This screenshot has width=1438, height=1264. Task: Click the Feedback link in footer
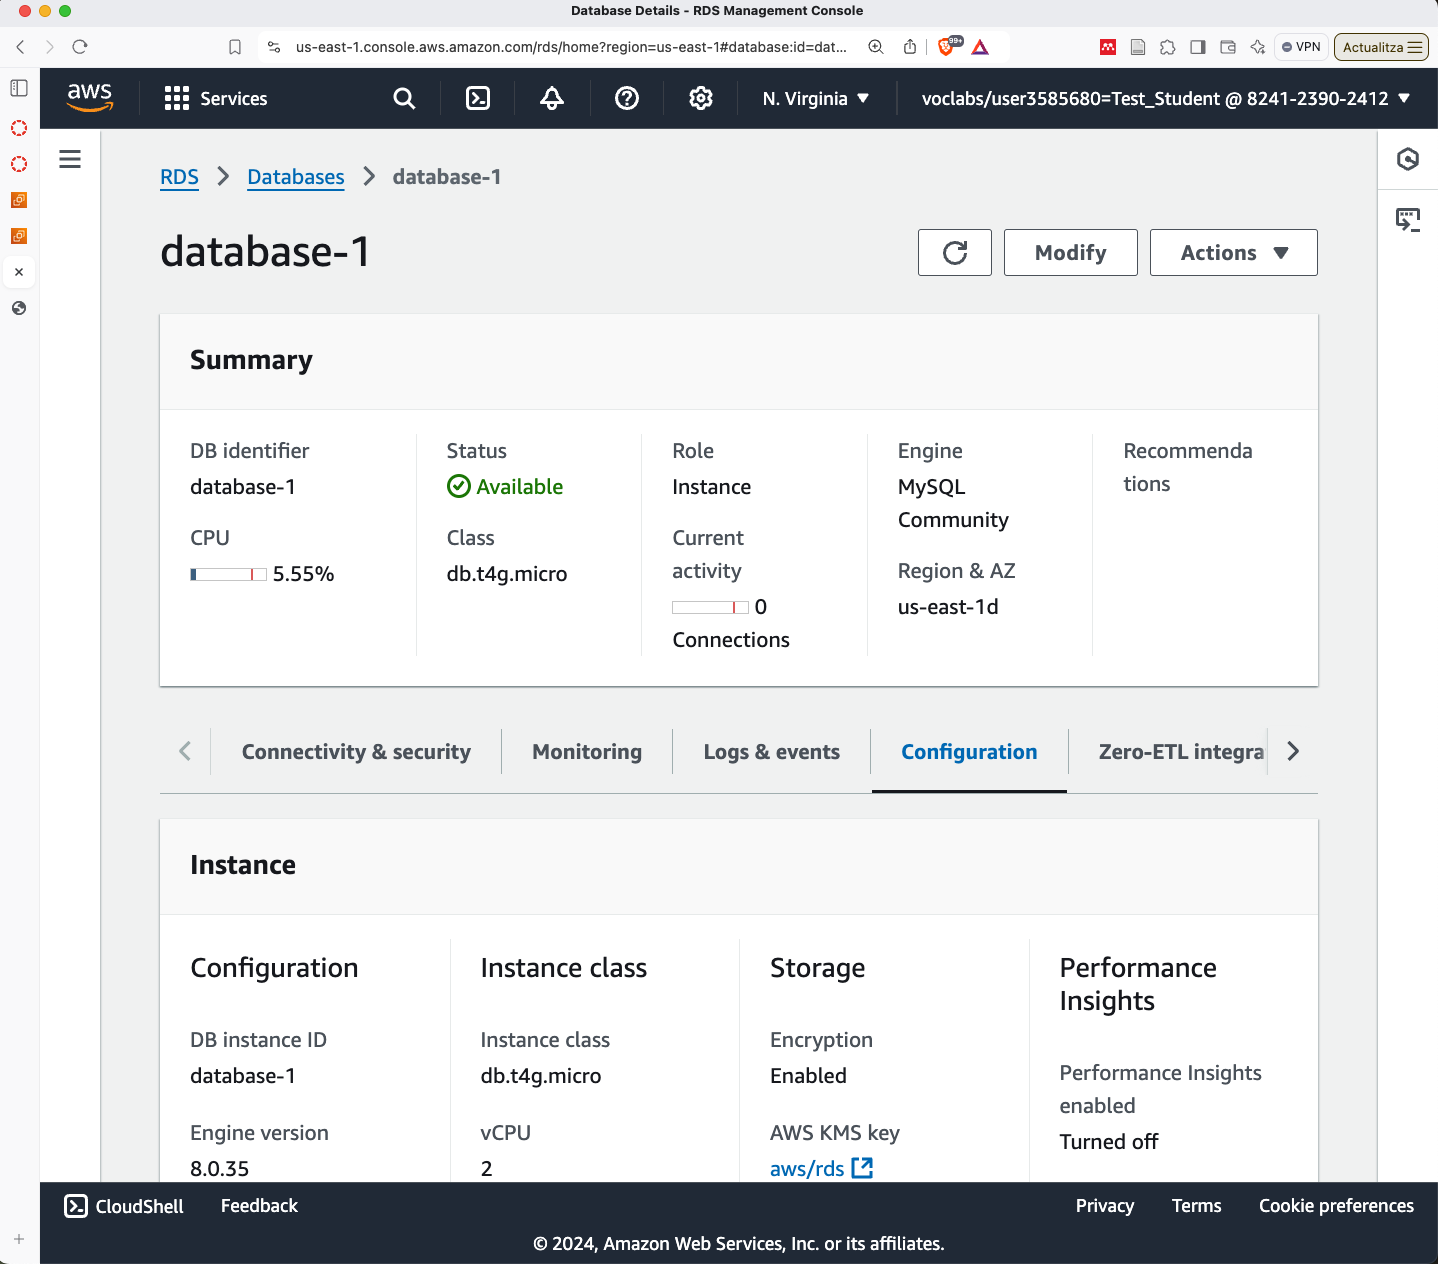(x=259, y=1206)
